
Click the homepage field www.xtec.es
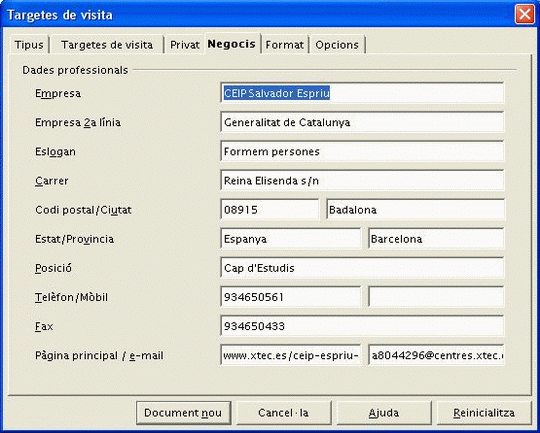[291, 355]
